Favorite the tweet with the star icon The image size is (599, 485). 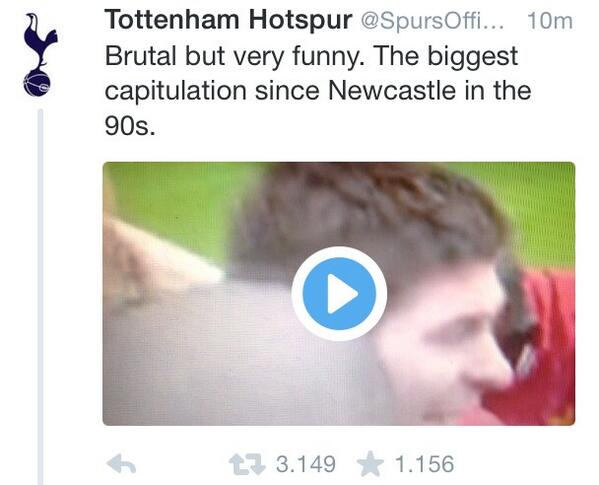(370, 464)
